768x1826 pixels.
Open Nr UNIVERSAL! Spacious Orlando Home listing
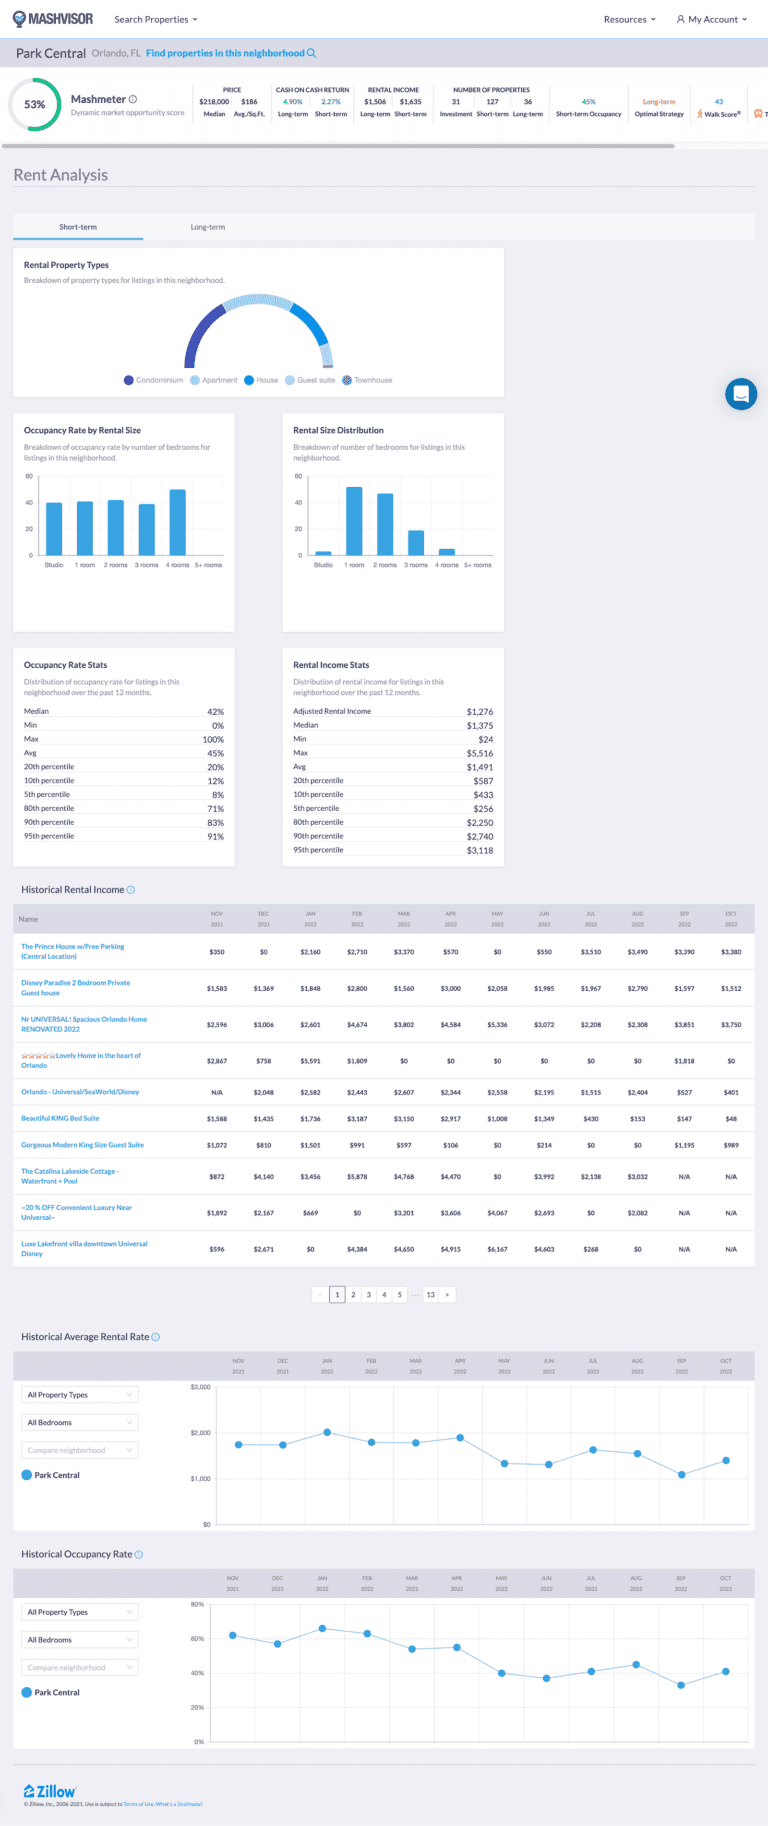pos(84,1024)
